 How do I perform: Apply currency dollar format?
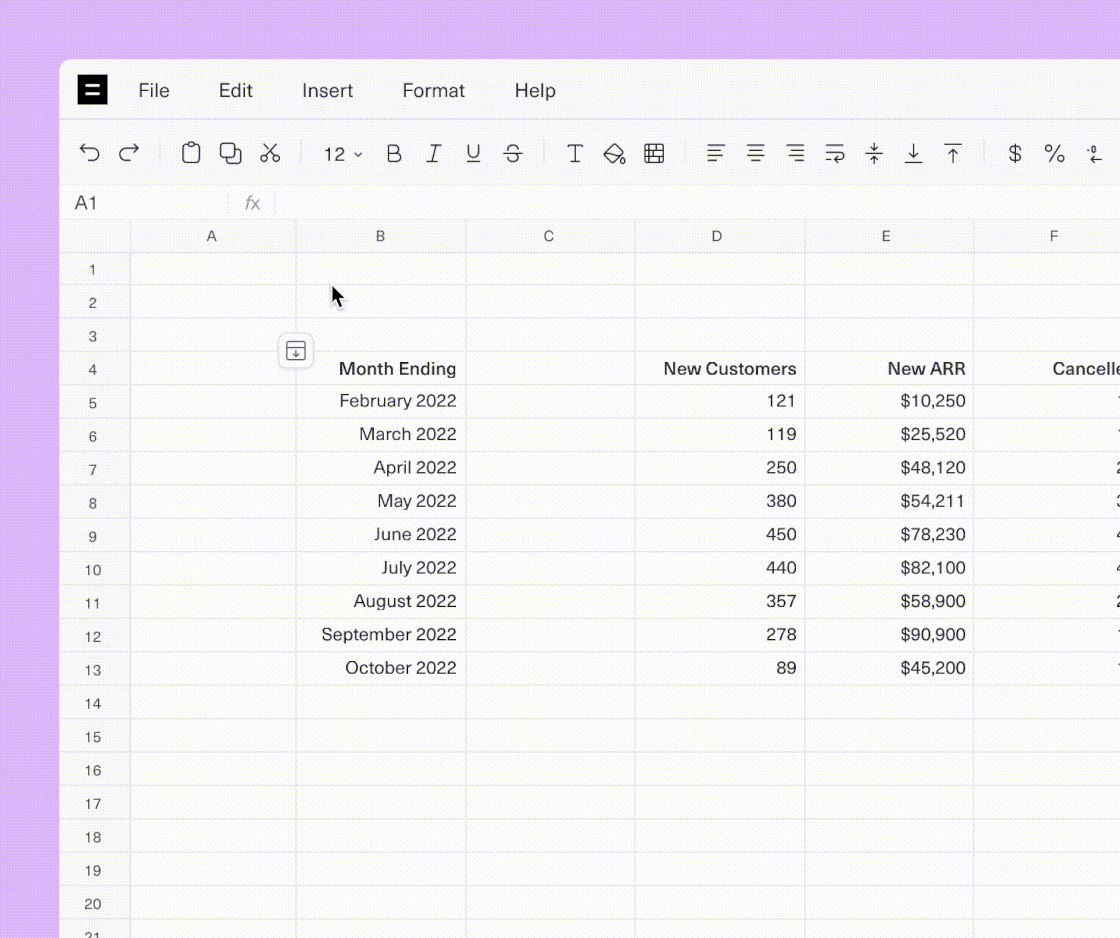[1014, 154]
